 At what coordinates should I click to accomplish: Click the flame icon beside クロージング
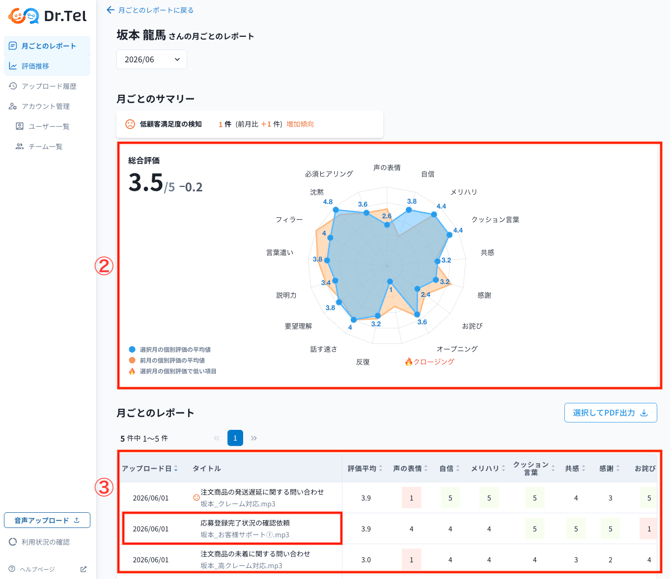coord(408,362)
